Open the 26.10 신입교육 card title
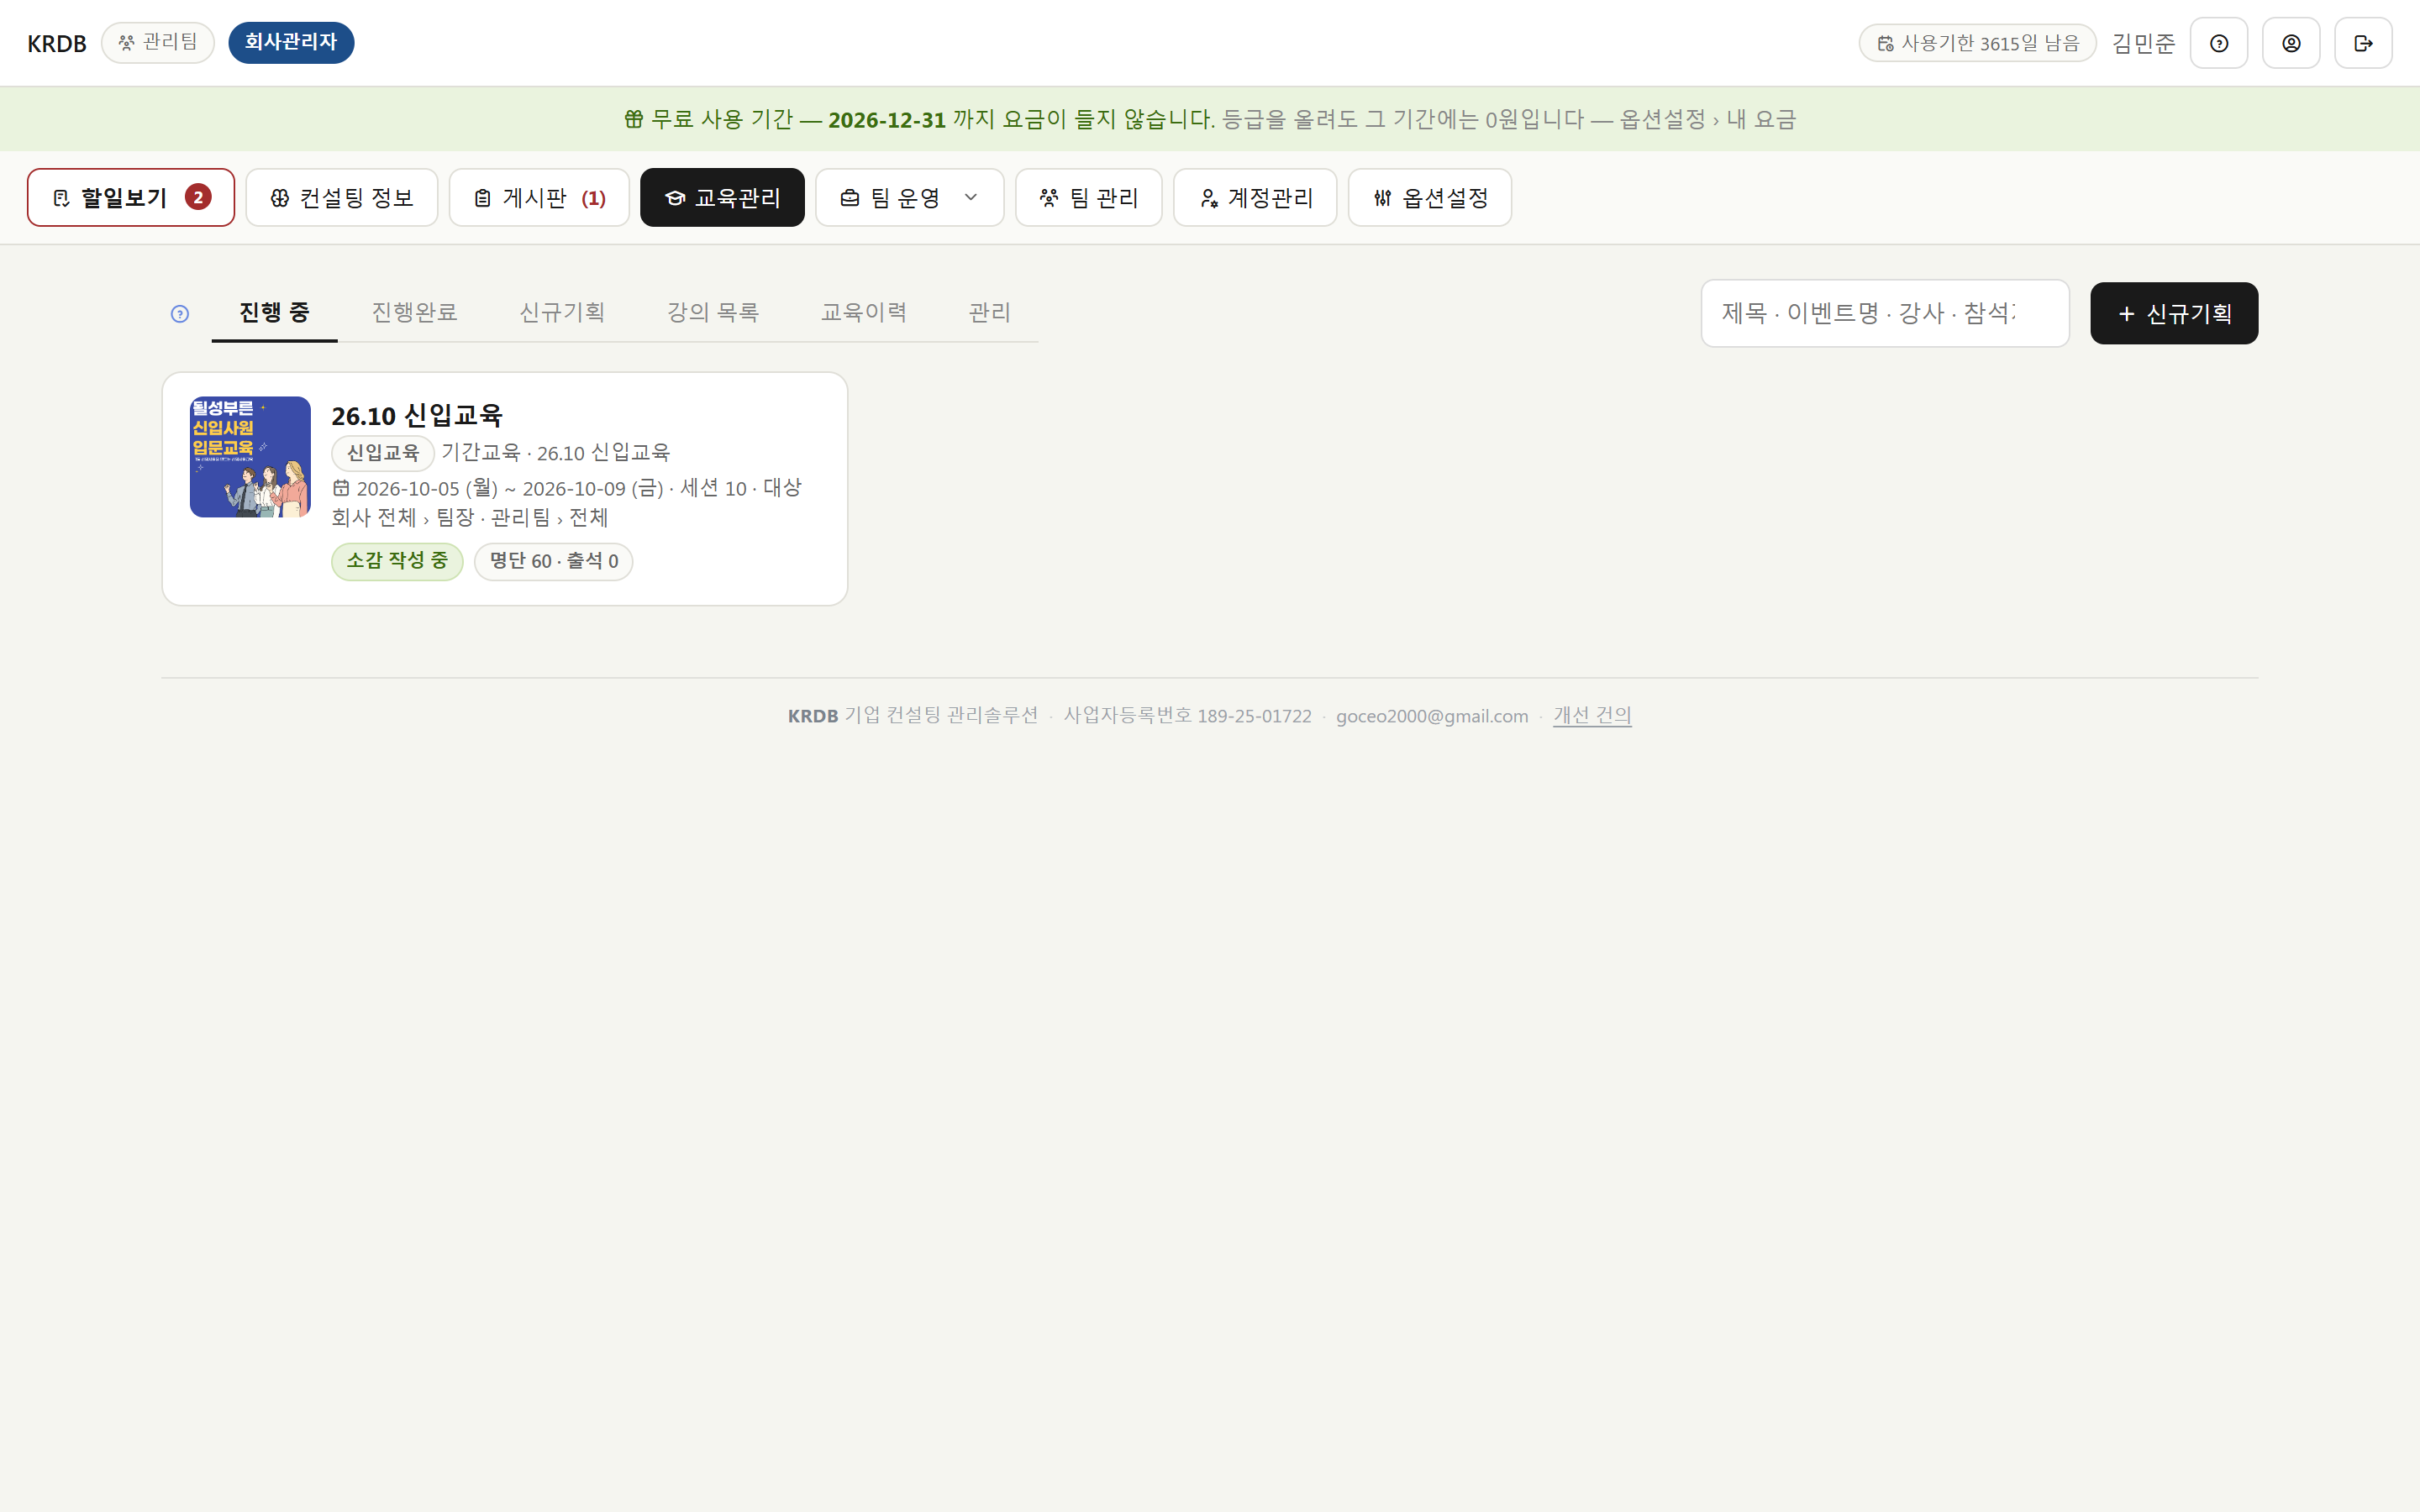The height and width of the screenshot is (1512, 2420). pos(417,415)
